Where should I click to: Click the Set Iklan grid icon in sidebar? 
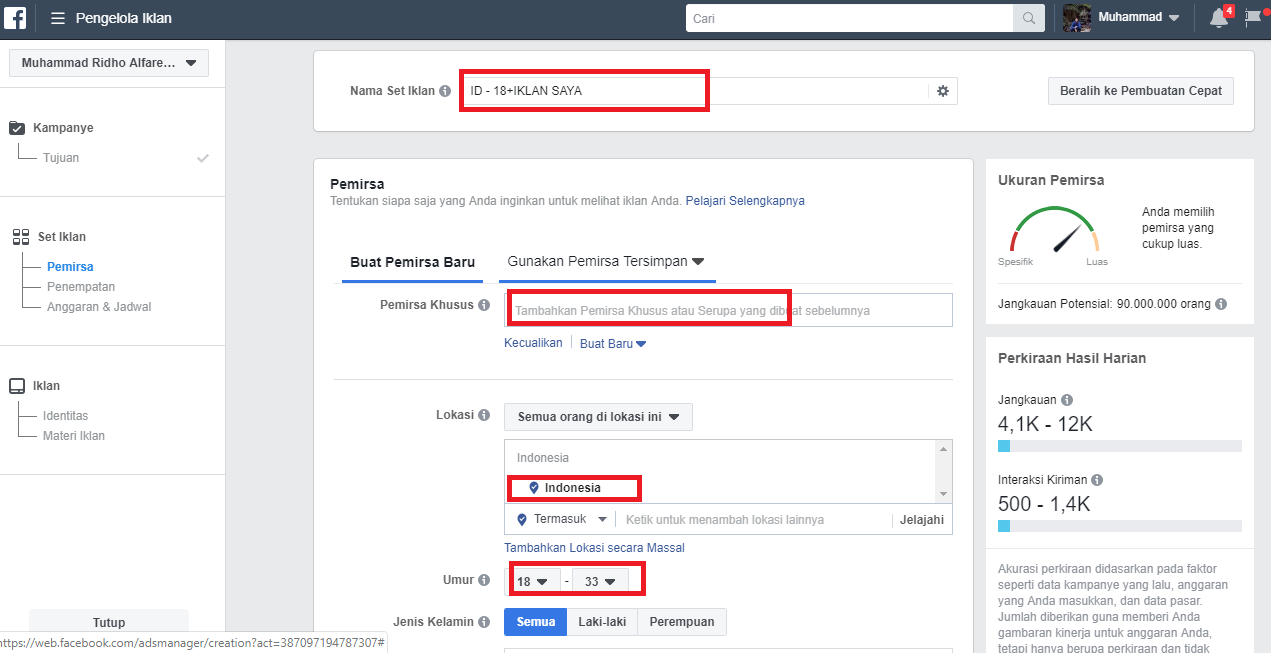coord(20,237)
